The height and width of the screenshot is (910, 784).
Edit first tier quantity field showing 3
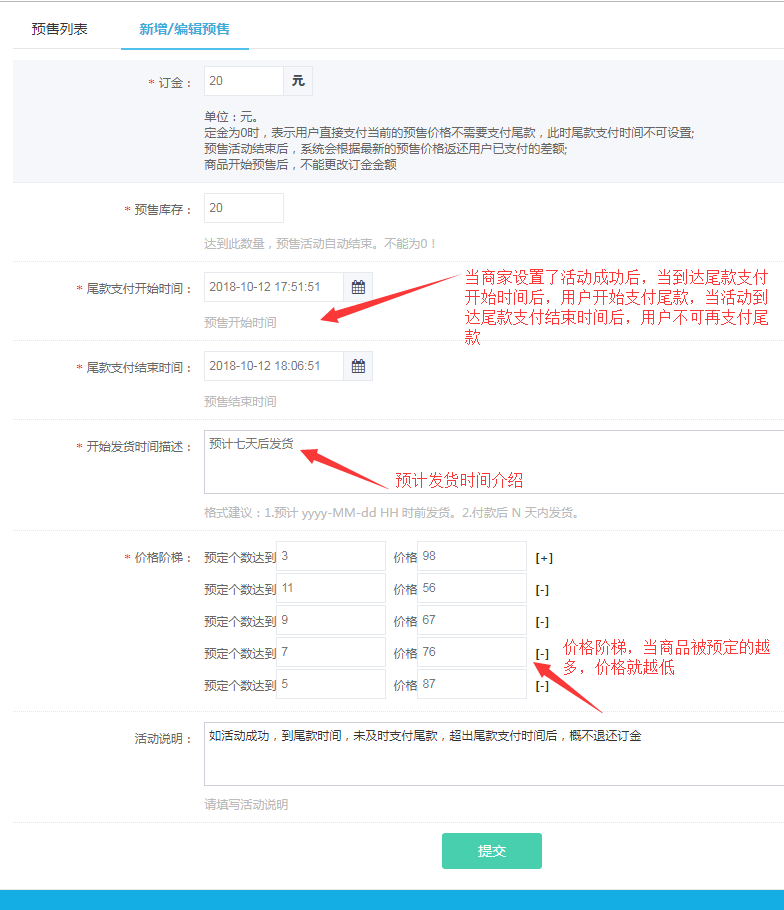tap(330, 556)
